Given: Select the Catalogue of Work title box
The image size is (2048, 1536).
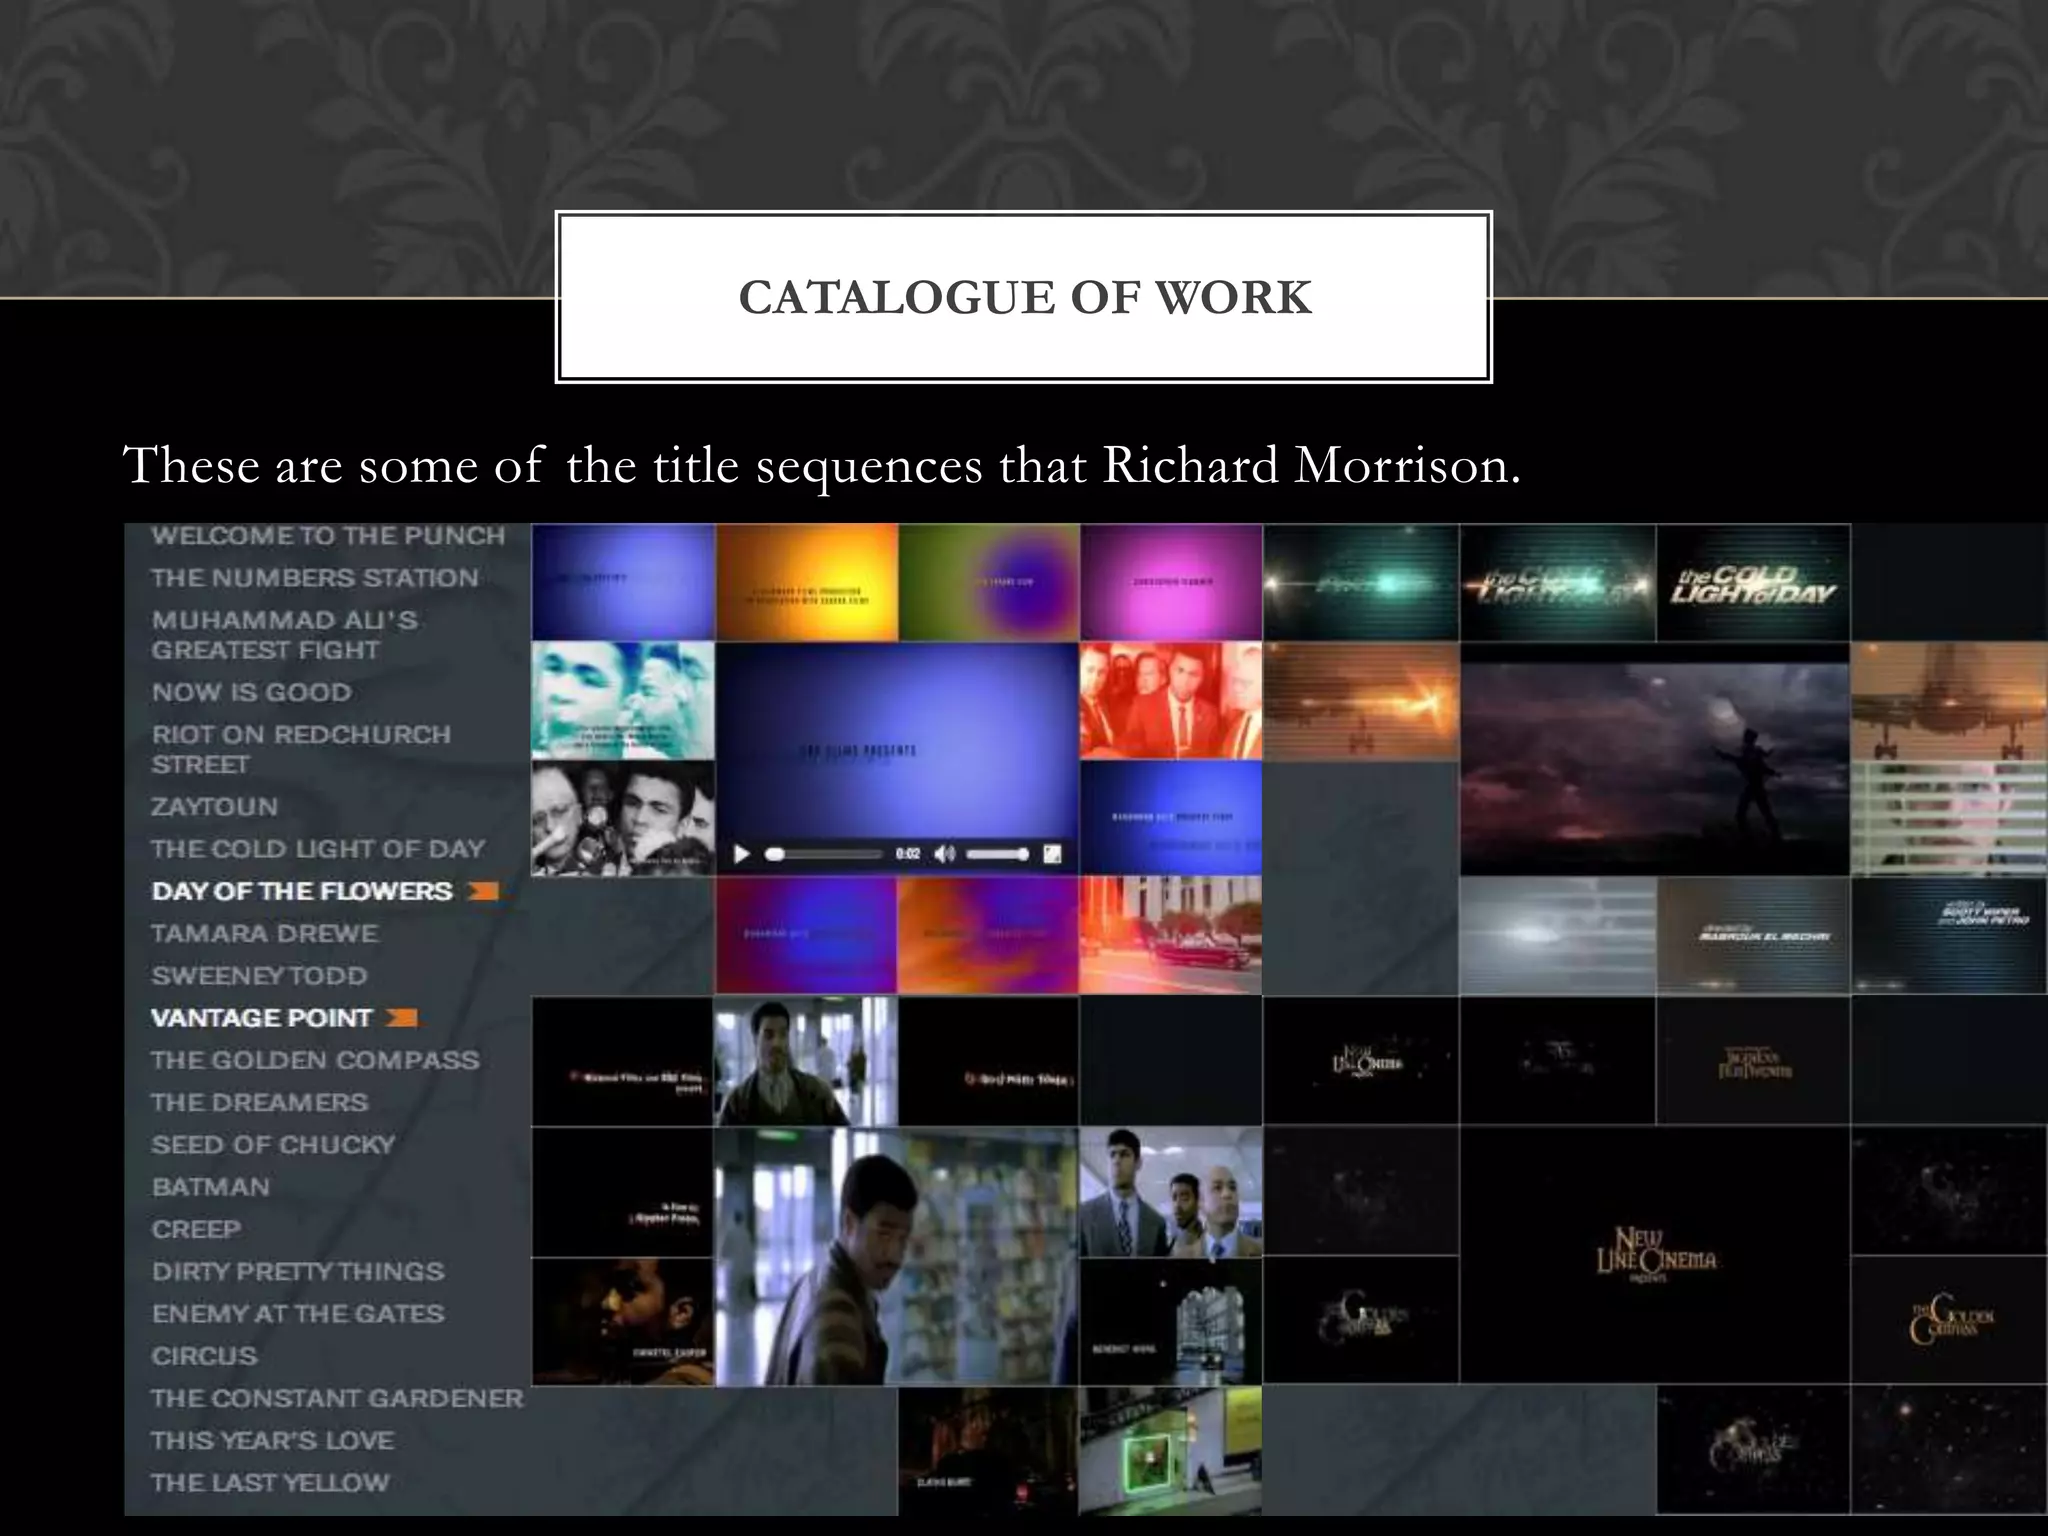Looking at the screenshot, I should click(x=1024, y=297).
